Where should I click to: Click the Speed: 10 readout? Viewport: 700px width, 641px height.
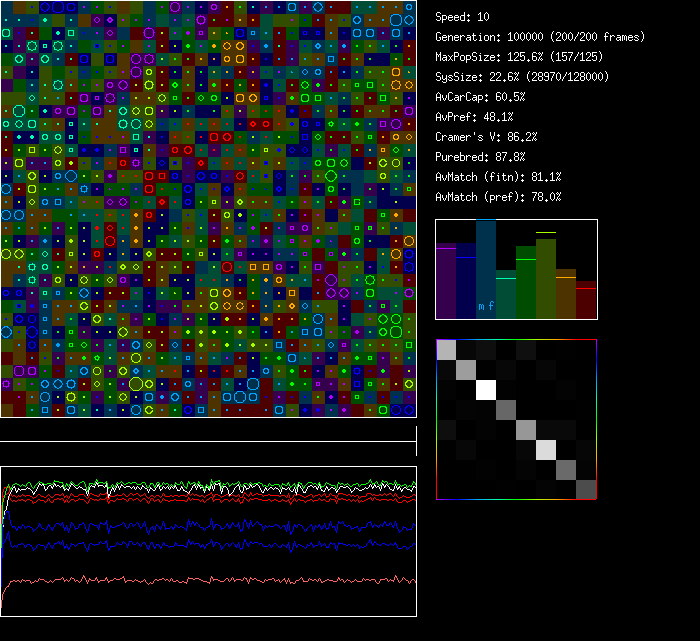coord(462,17)
